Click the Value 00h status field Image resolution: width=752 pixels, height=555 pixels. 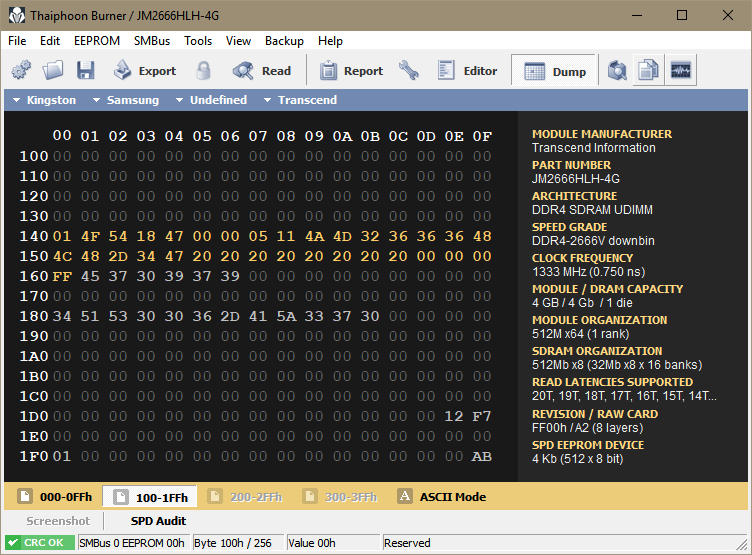[333, 543]
